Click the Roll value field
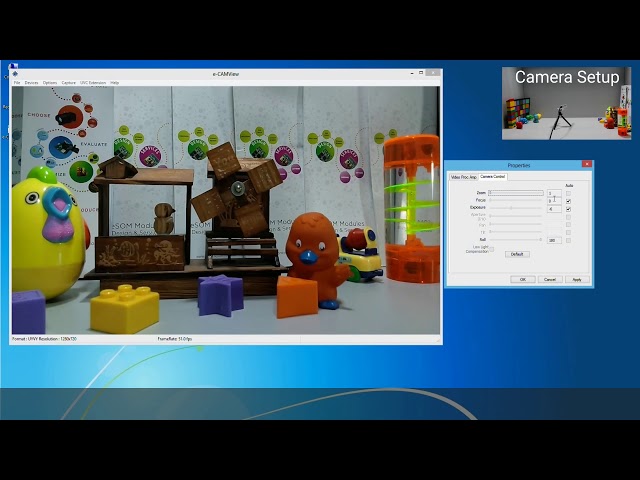 tap(554, 240)
